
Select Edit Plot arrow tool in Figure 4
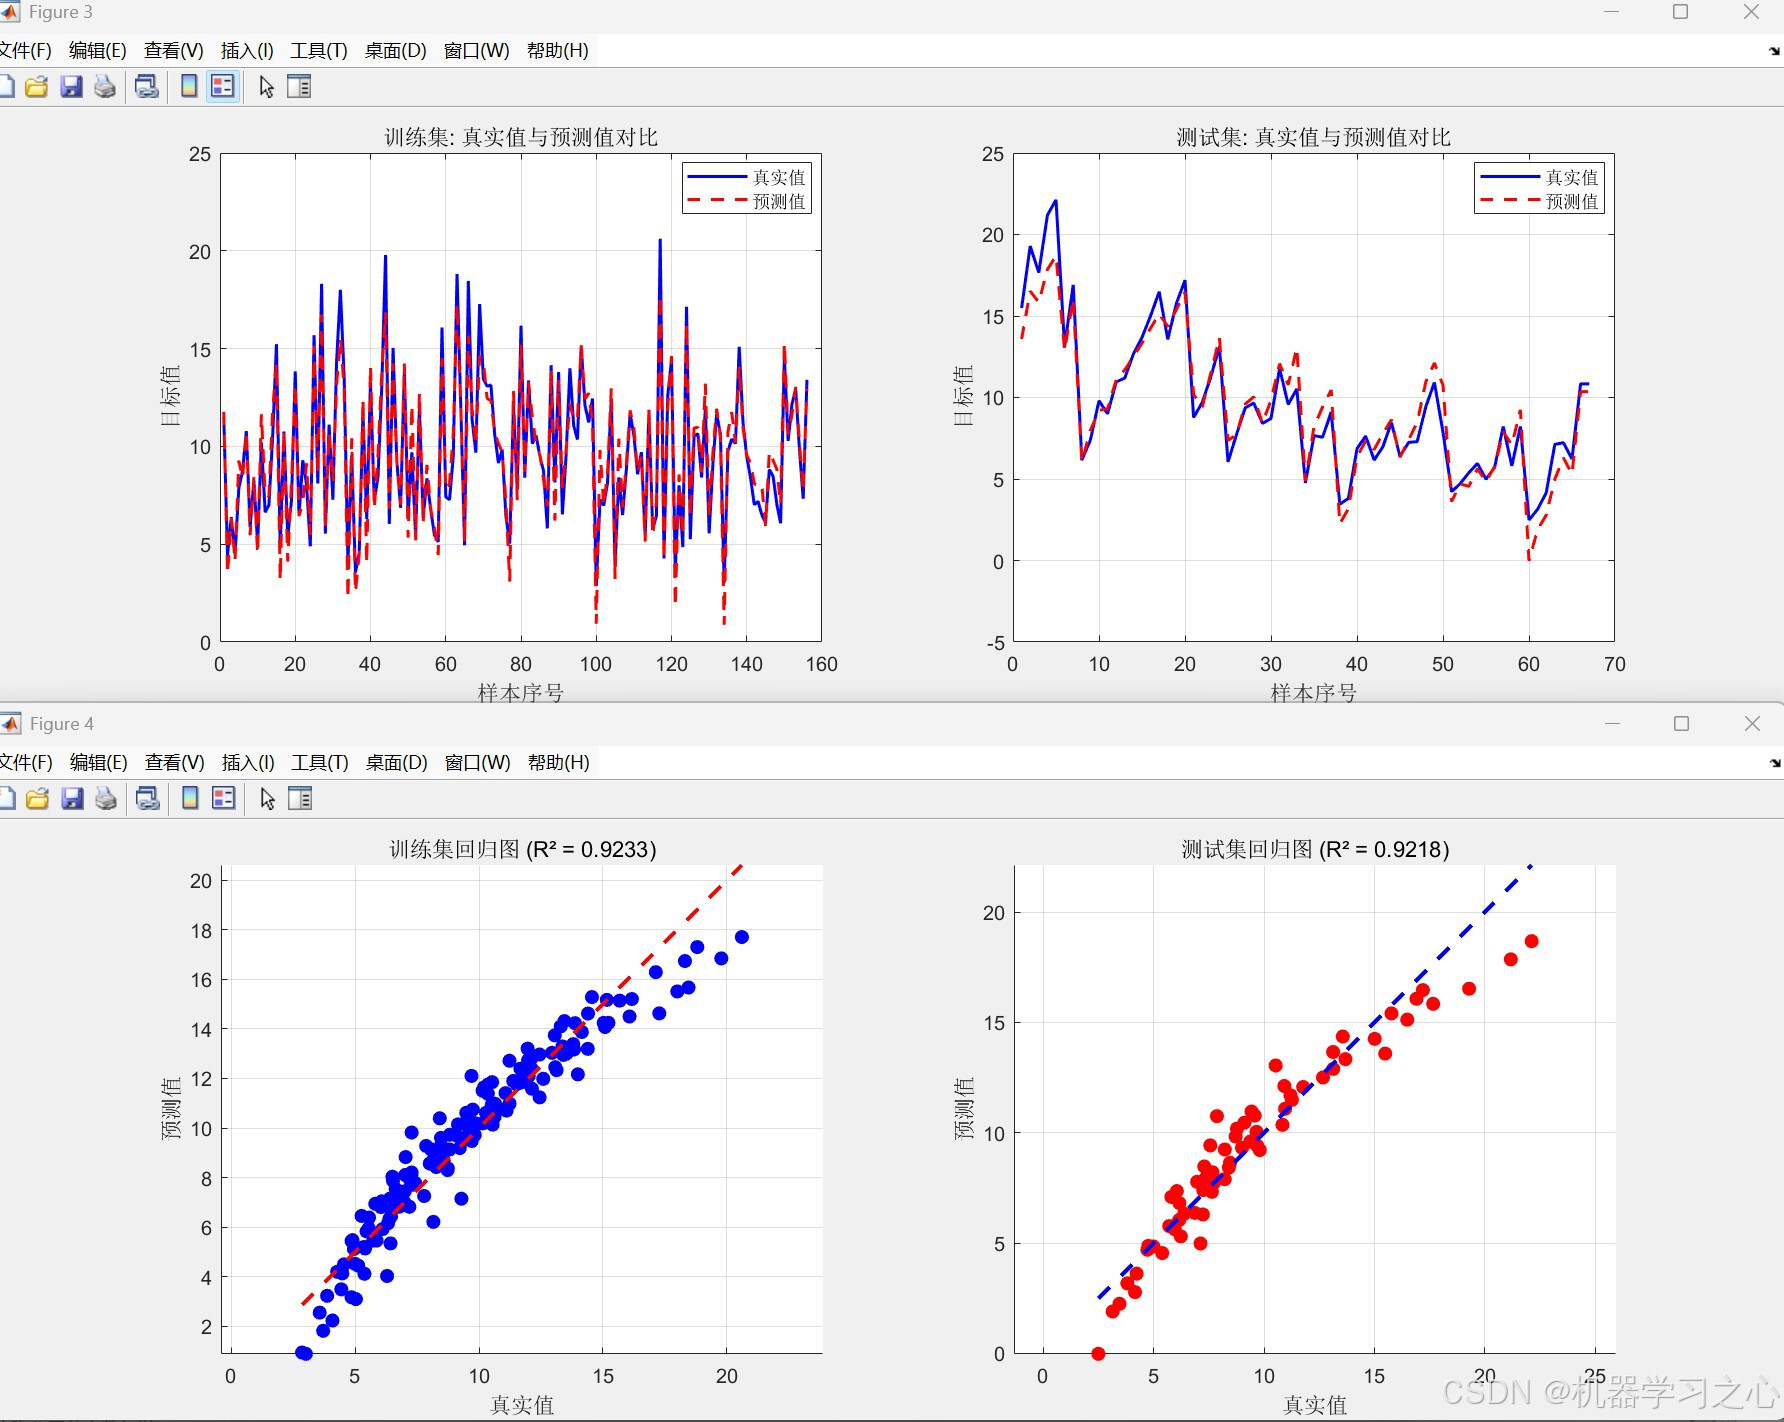point(267,798)
